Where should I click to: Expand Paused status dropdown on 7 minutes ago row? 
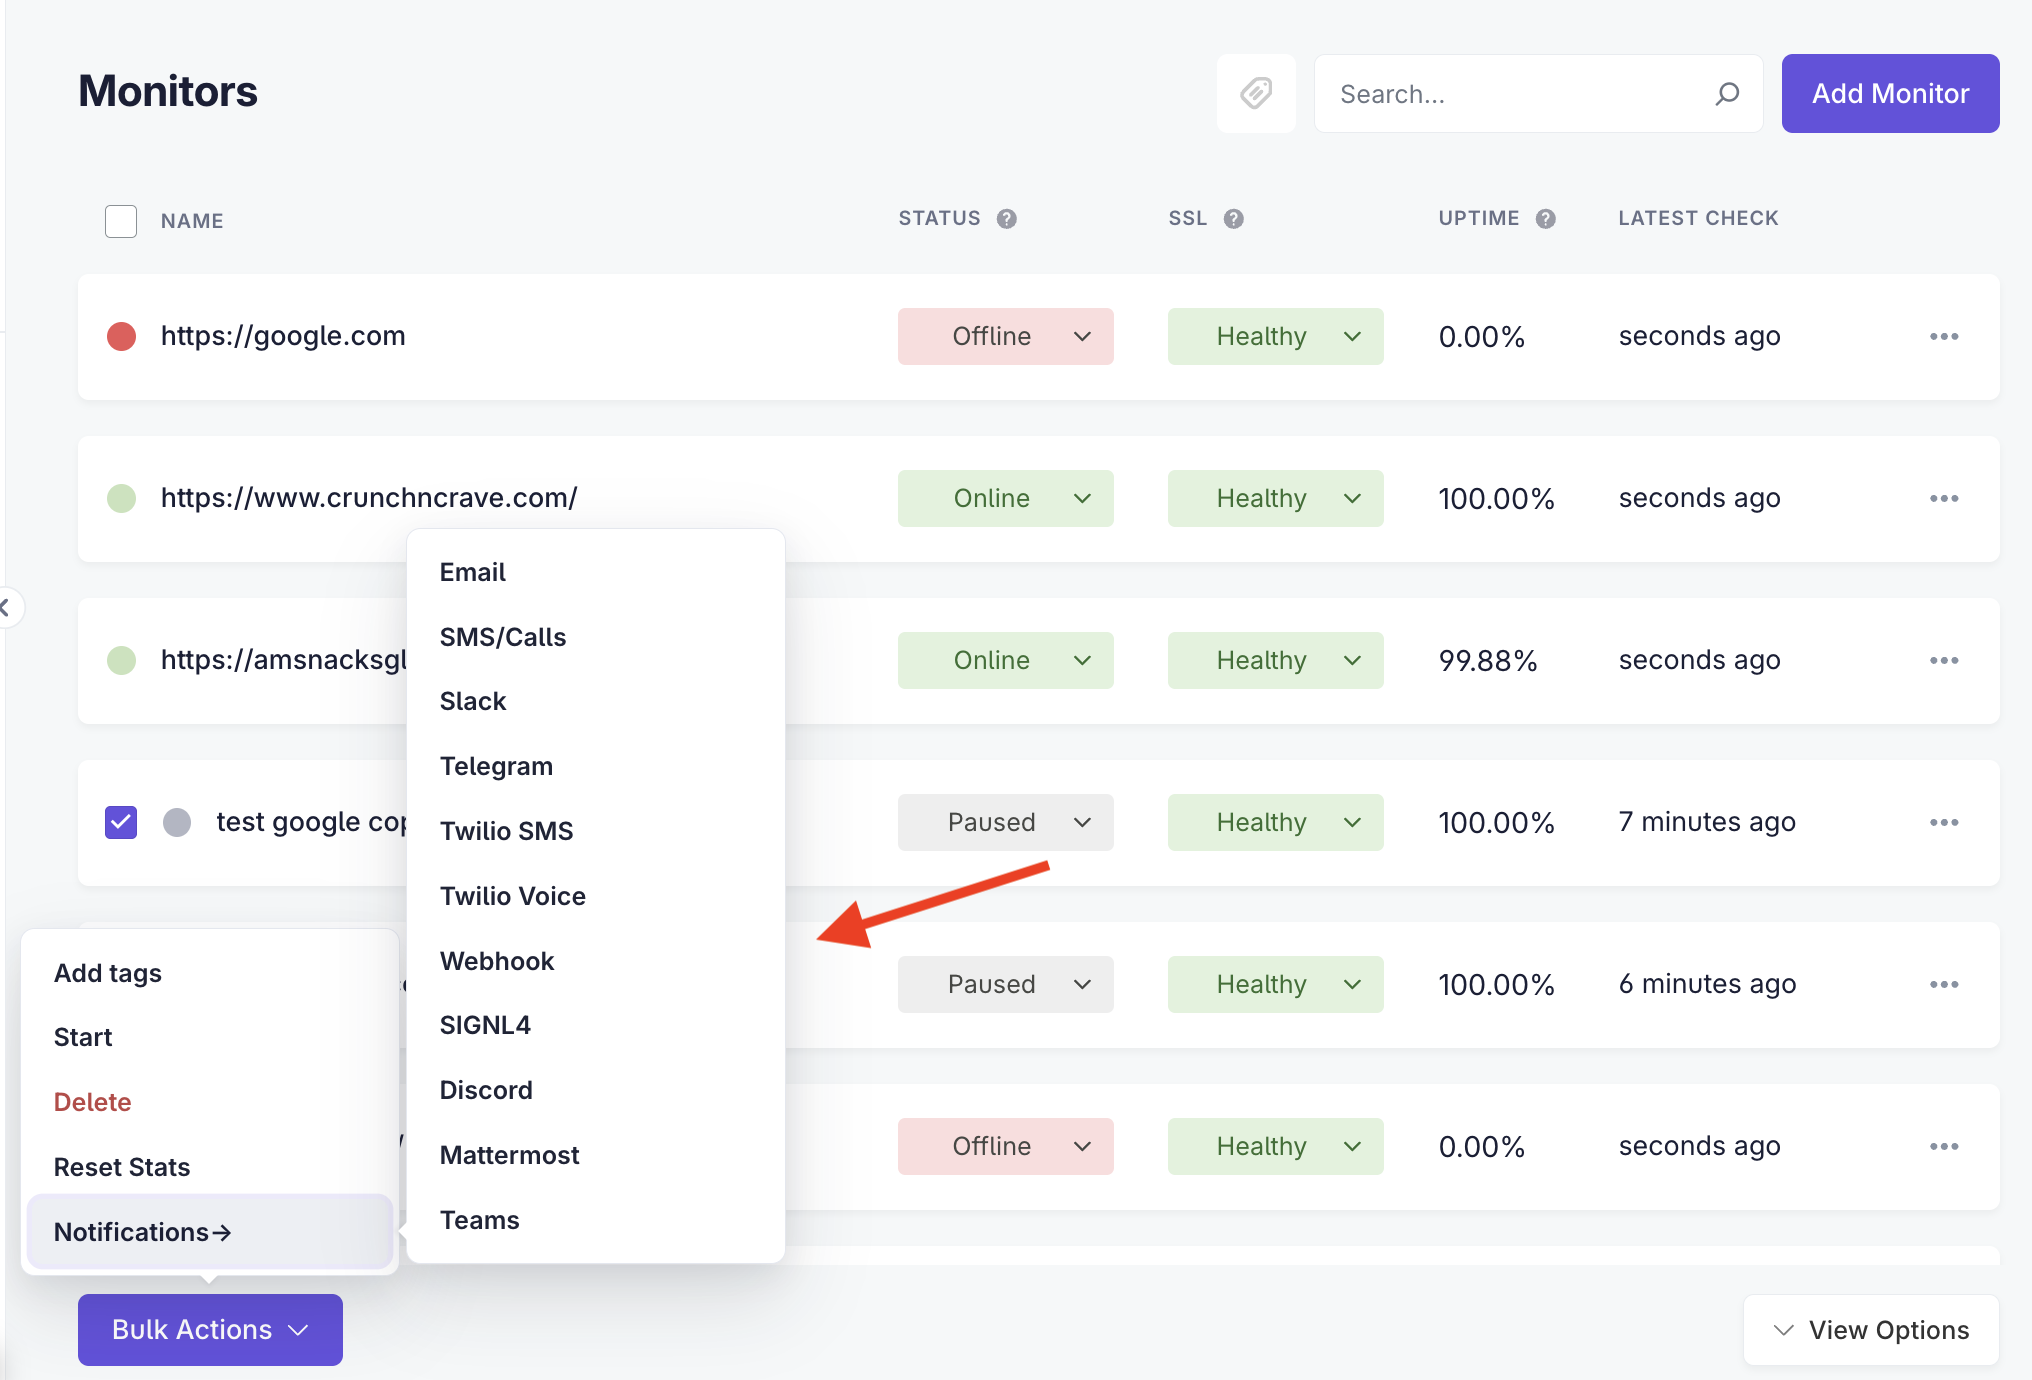coord(1006,823)
